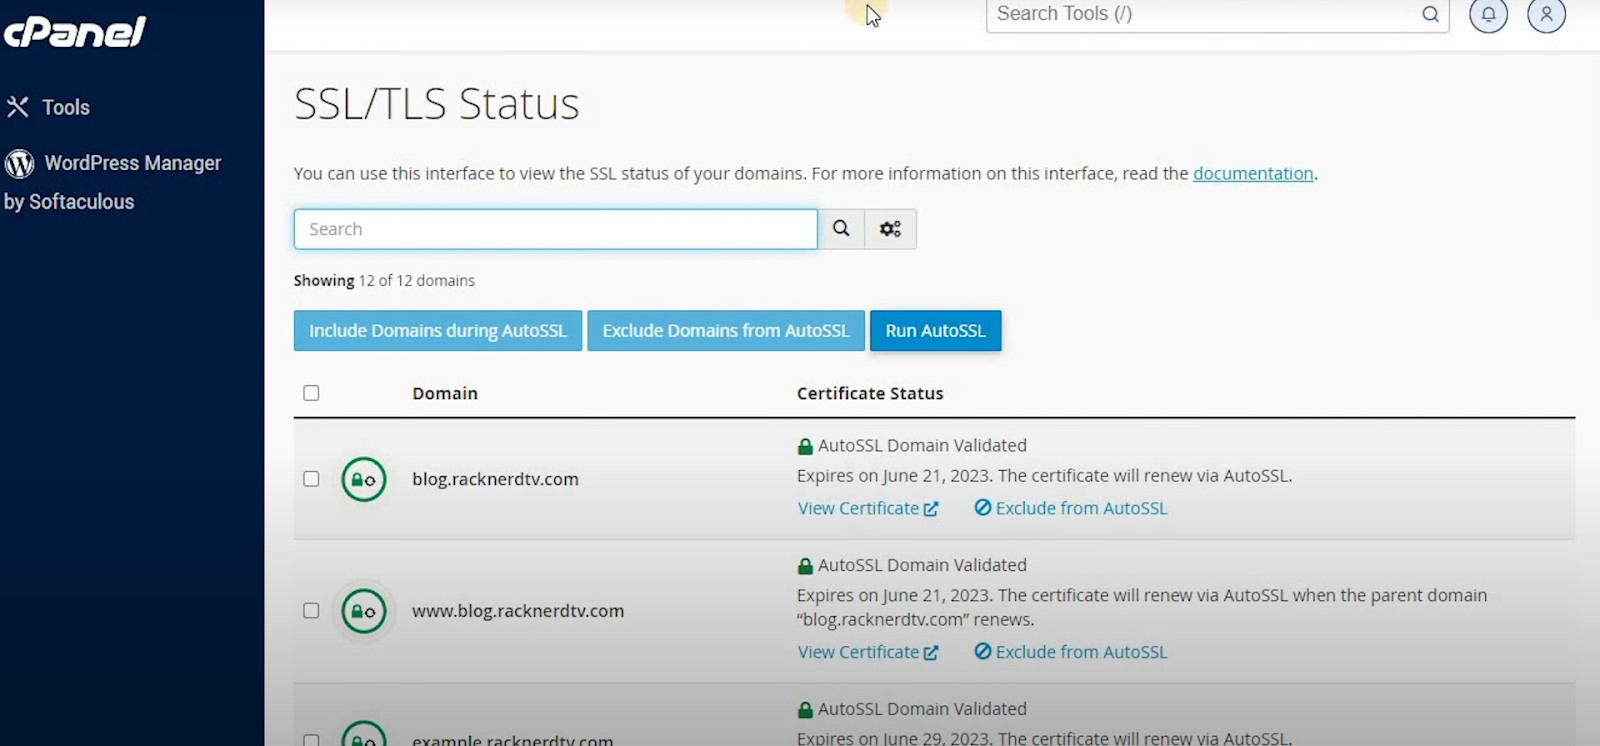Open WordPress Manager by Softaculous

[x=113, y=182]
